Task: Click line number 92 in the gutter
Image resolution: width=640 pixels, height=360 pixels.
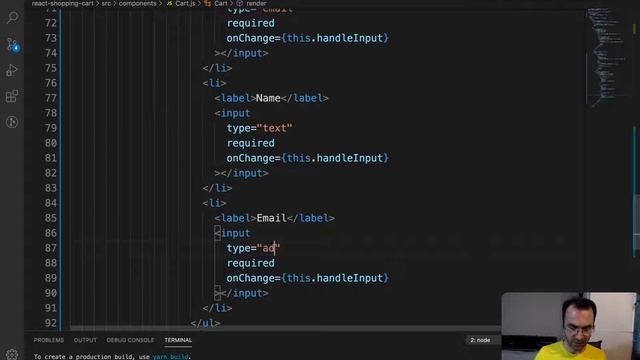Action: click(51, 323)
